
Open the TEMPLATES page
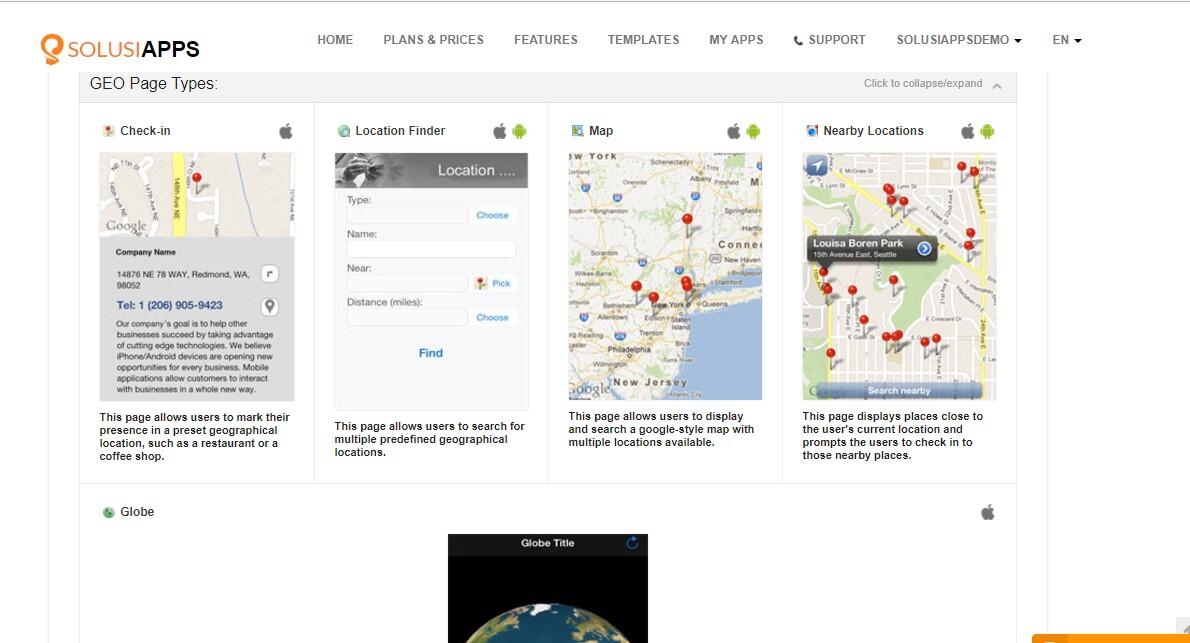(644, 39)
